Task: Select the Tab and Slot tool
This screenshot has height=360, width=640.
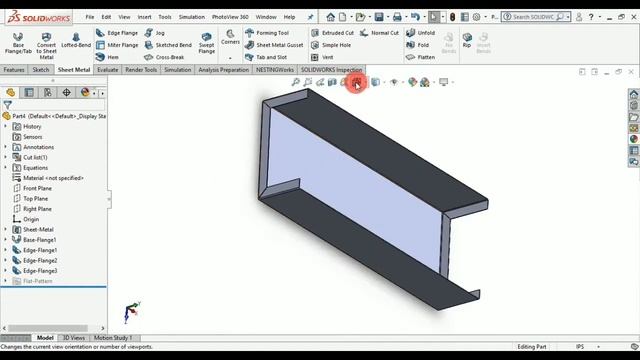Action: click(266, 57)
